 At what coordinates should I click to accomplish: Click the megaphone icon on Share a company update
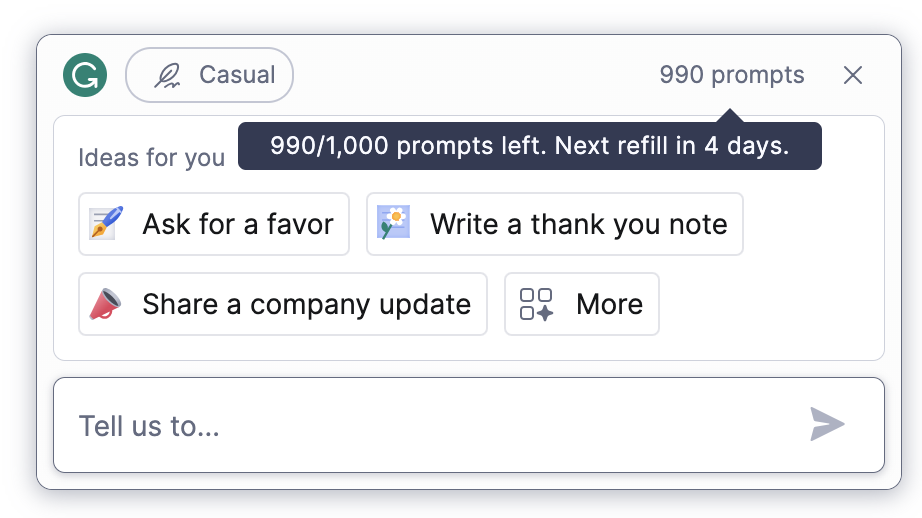click(x=106, y=304)
